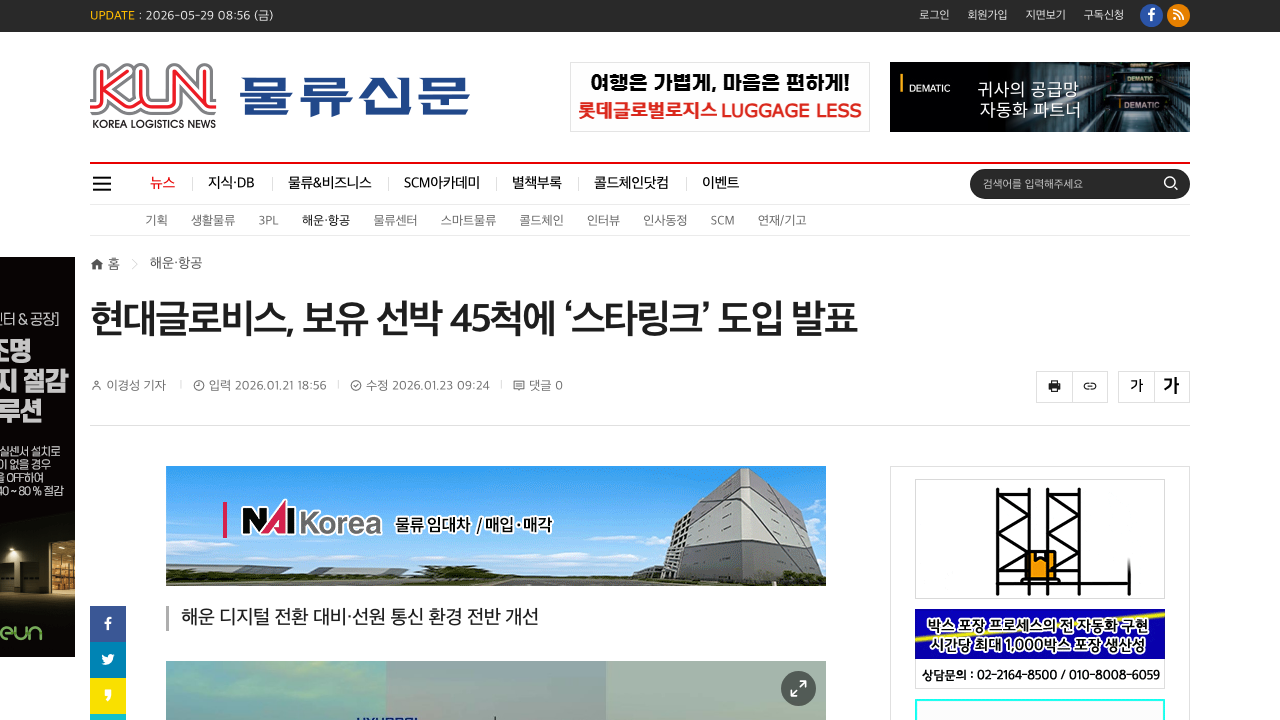Viewport: 1280px width, 720px height.
Task: Share via yellow KakaoStory side button
Action: (108, 696)
